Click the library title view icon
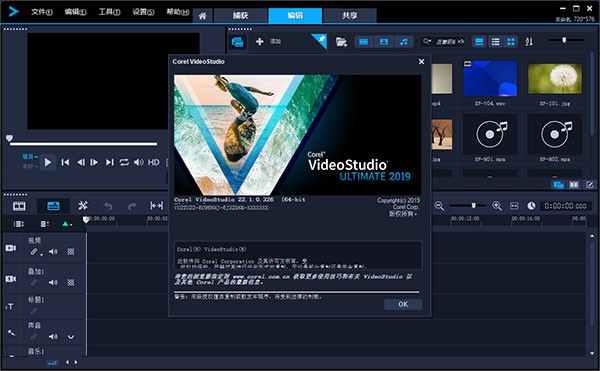 (479, 42)
